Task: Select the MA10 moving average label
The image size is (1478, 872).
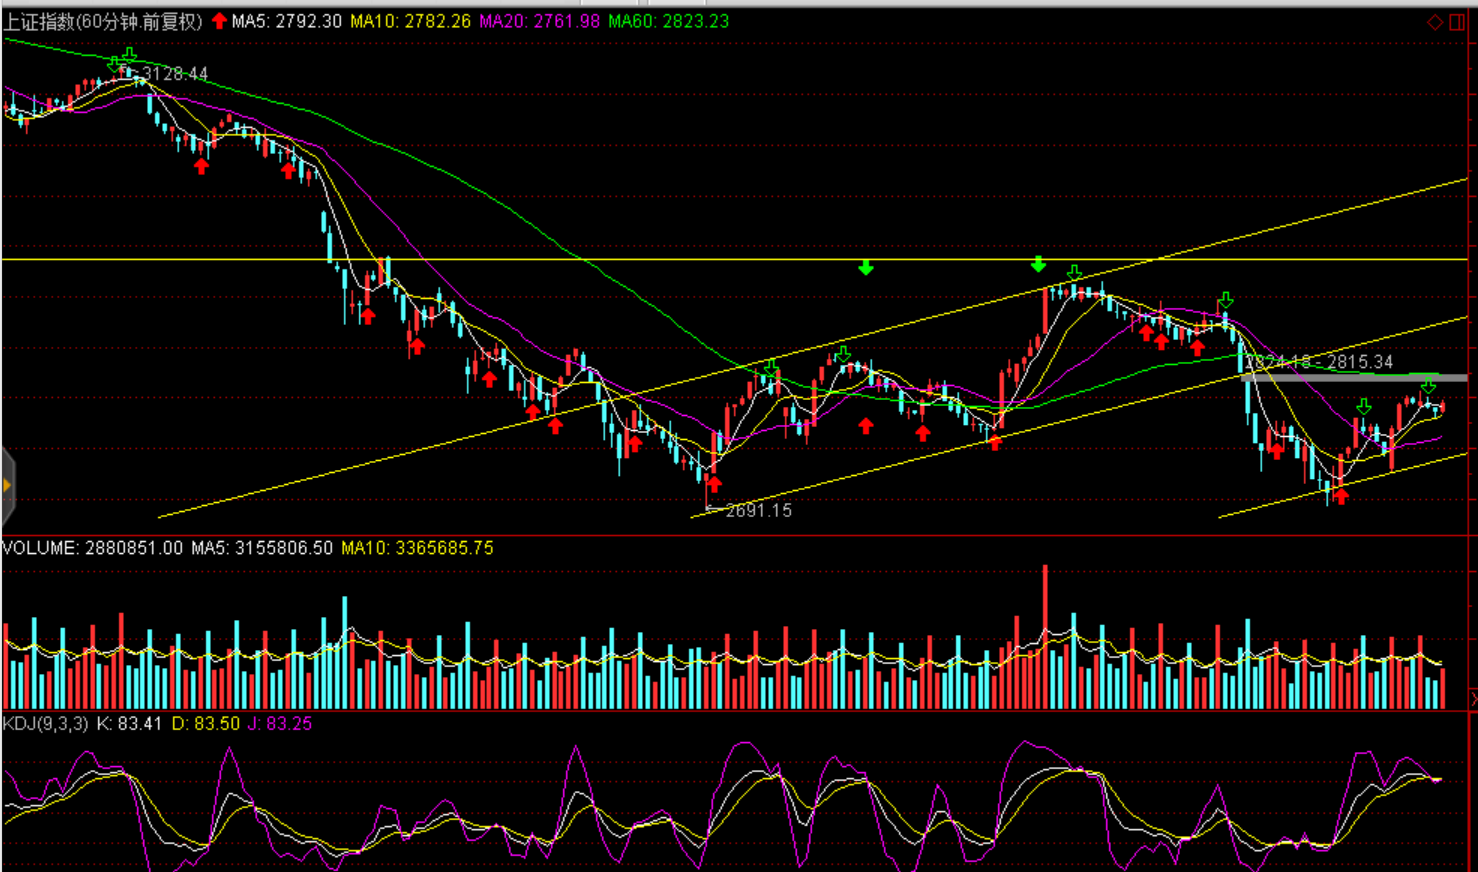Action: coord(410,21)
